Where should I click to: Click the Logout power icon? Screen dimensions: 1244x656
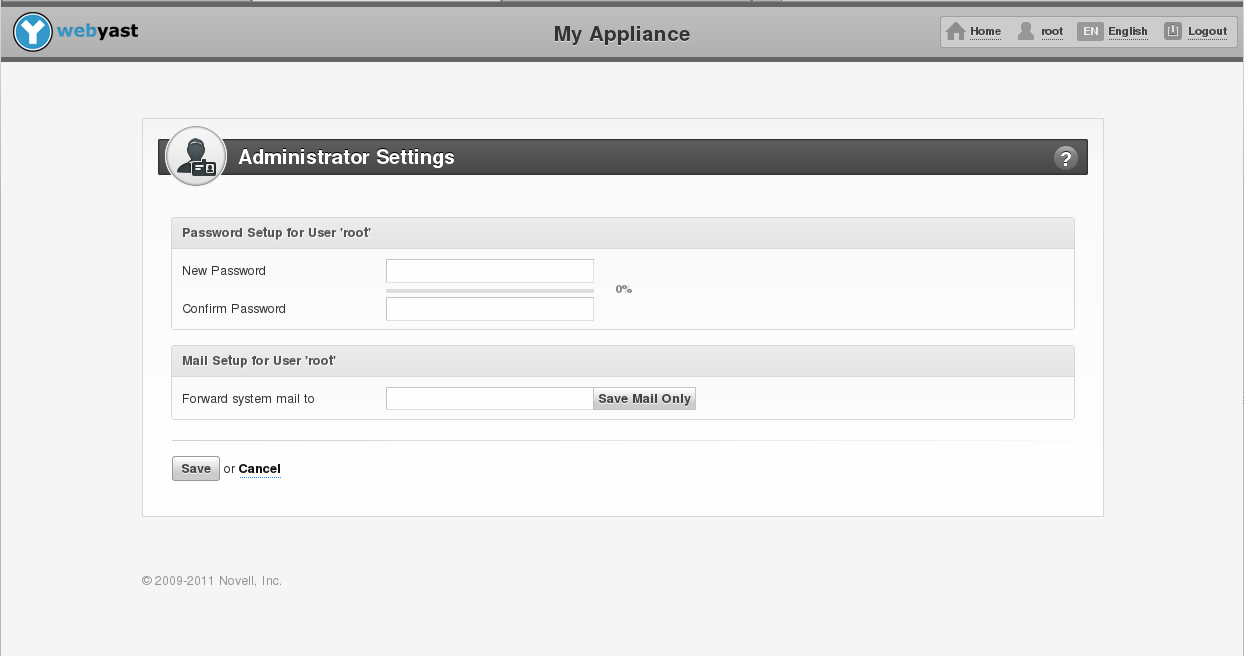1173,31
